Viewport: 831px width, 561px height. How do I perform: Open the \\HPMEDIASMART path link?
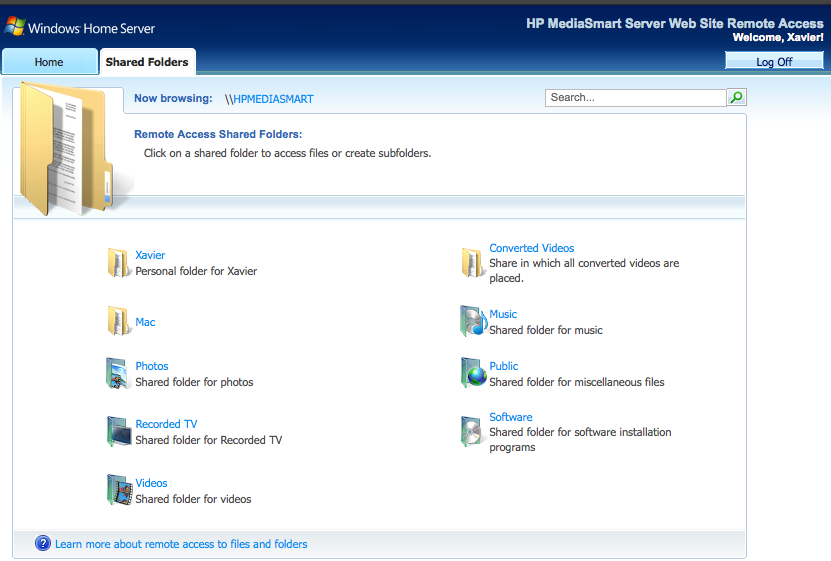(269, 99)
